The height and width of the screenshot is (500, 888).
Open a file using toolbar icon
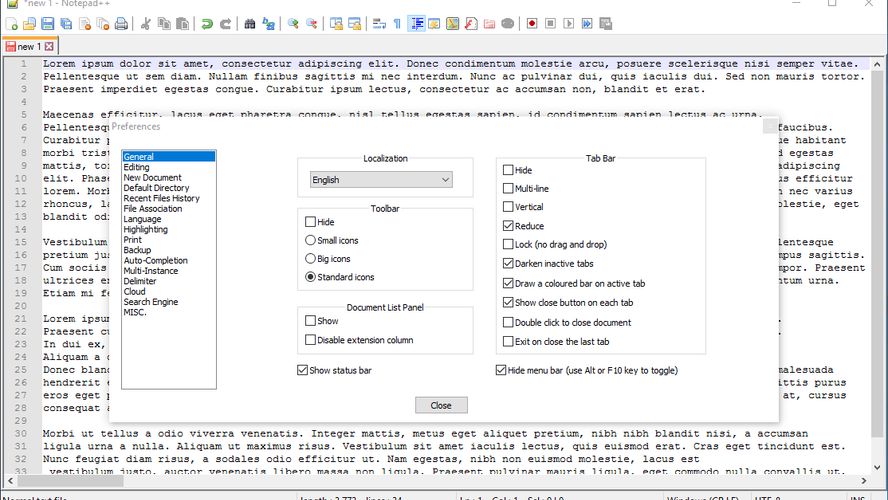(x=29, y=24)
